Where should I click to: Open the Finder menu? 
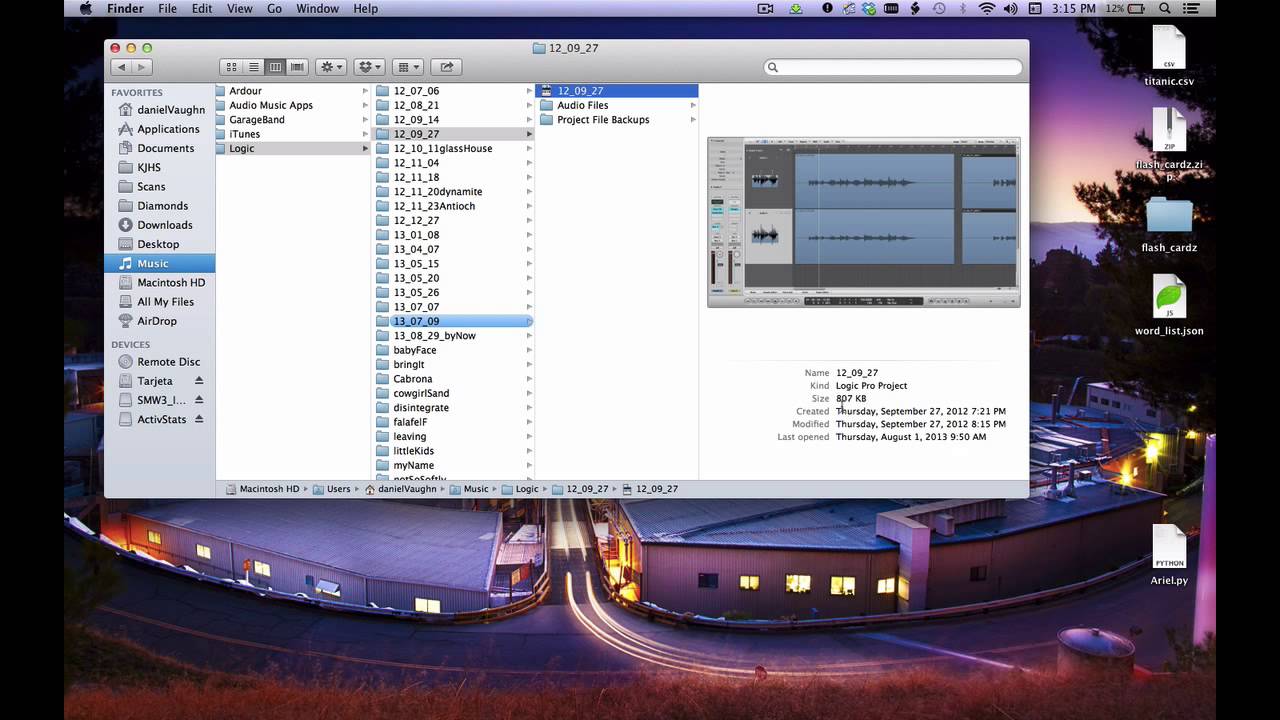coord(125,9)
